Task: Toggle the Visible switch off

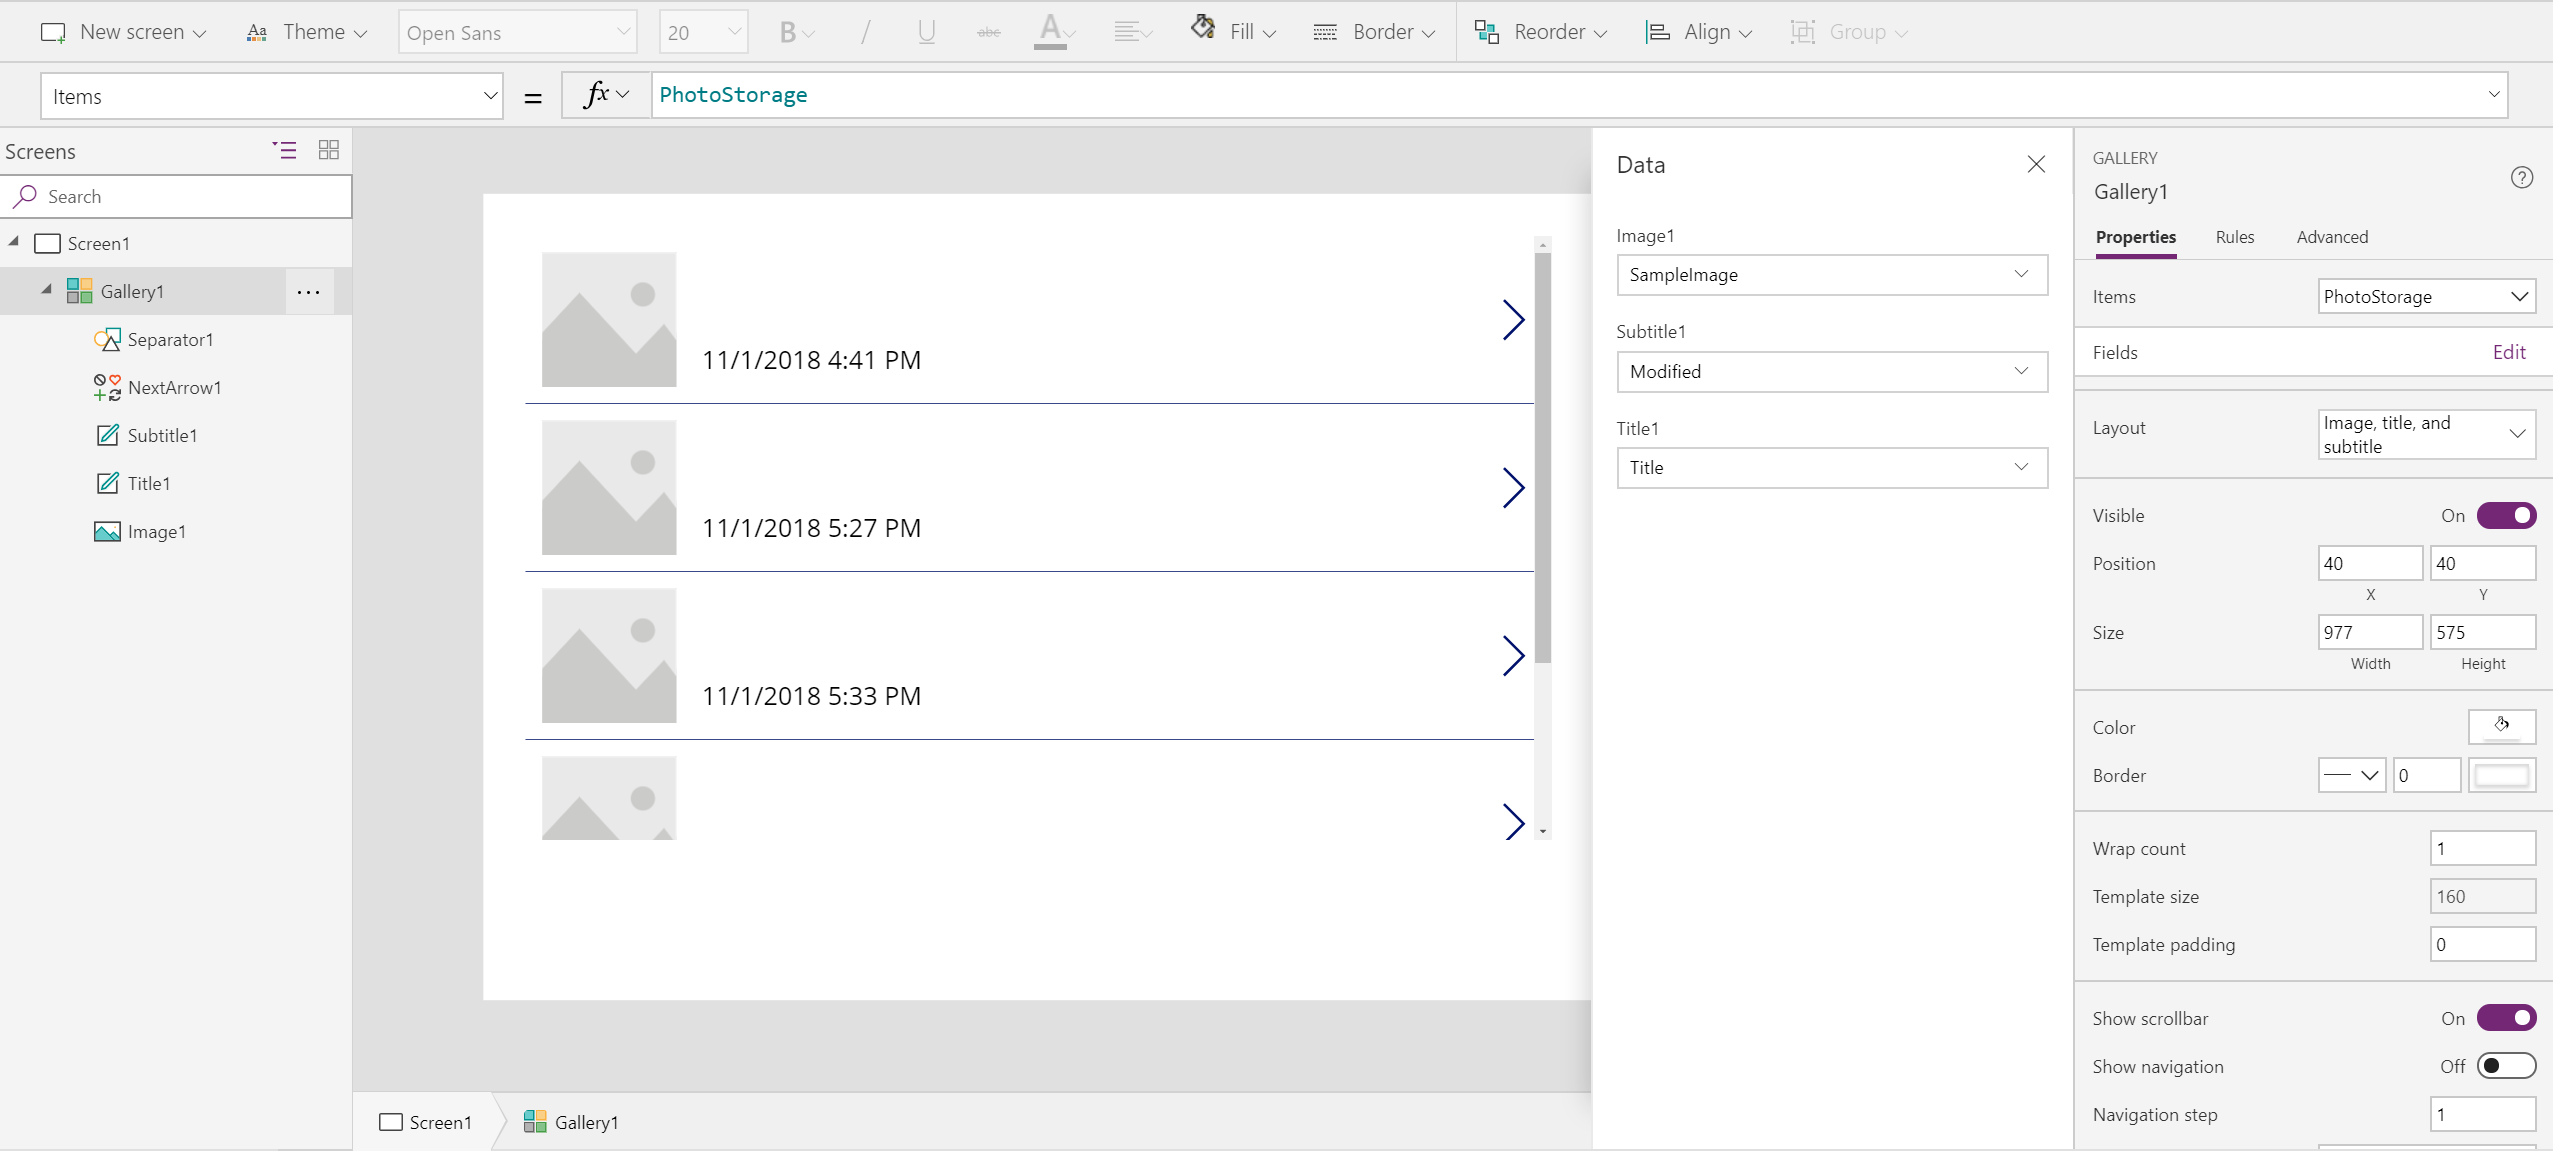Action: pyautogui.click(x=2506, y=515)
